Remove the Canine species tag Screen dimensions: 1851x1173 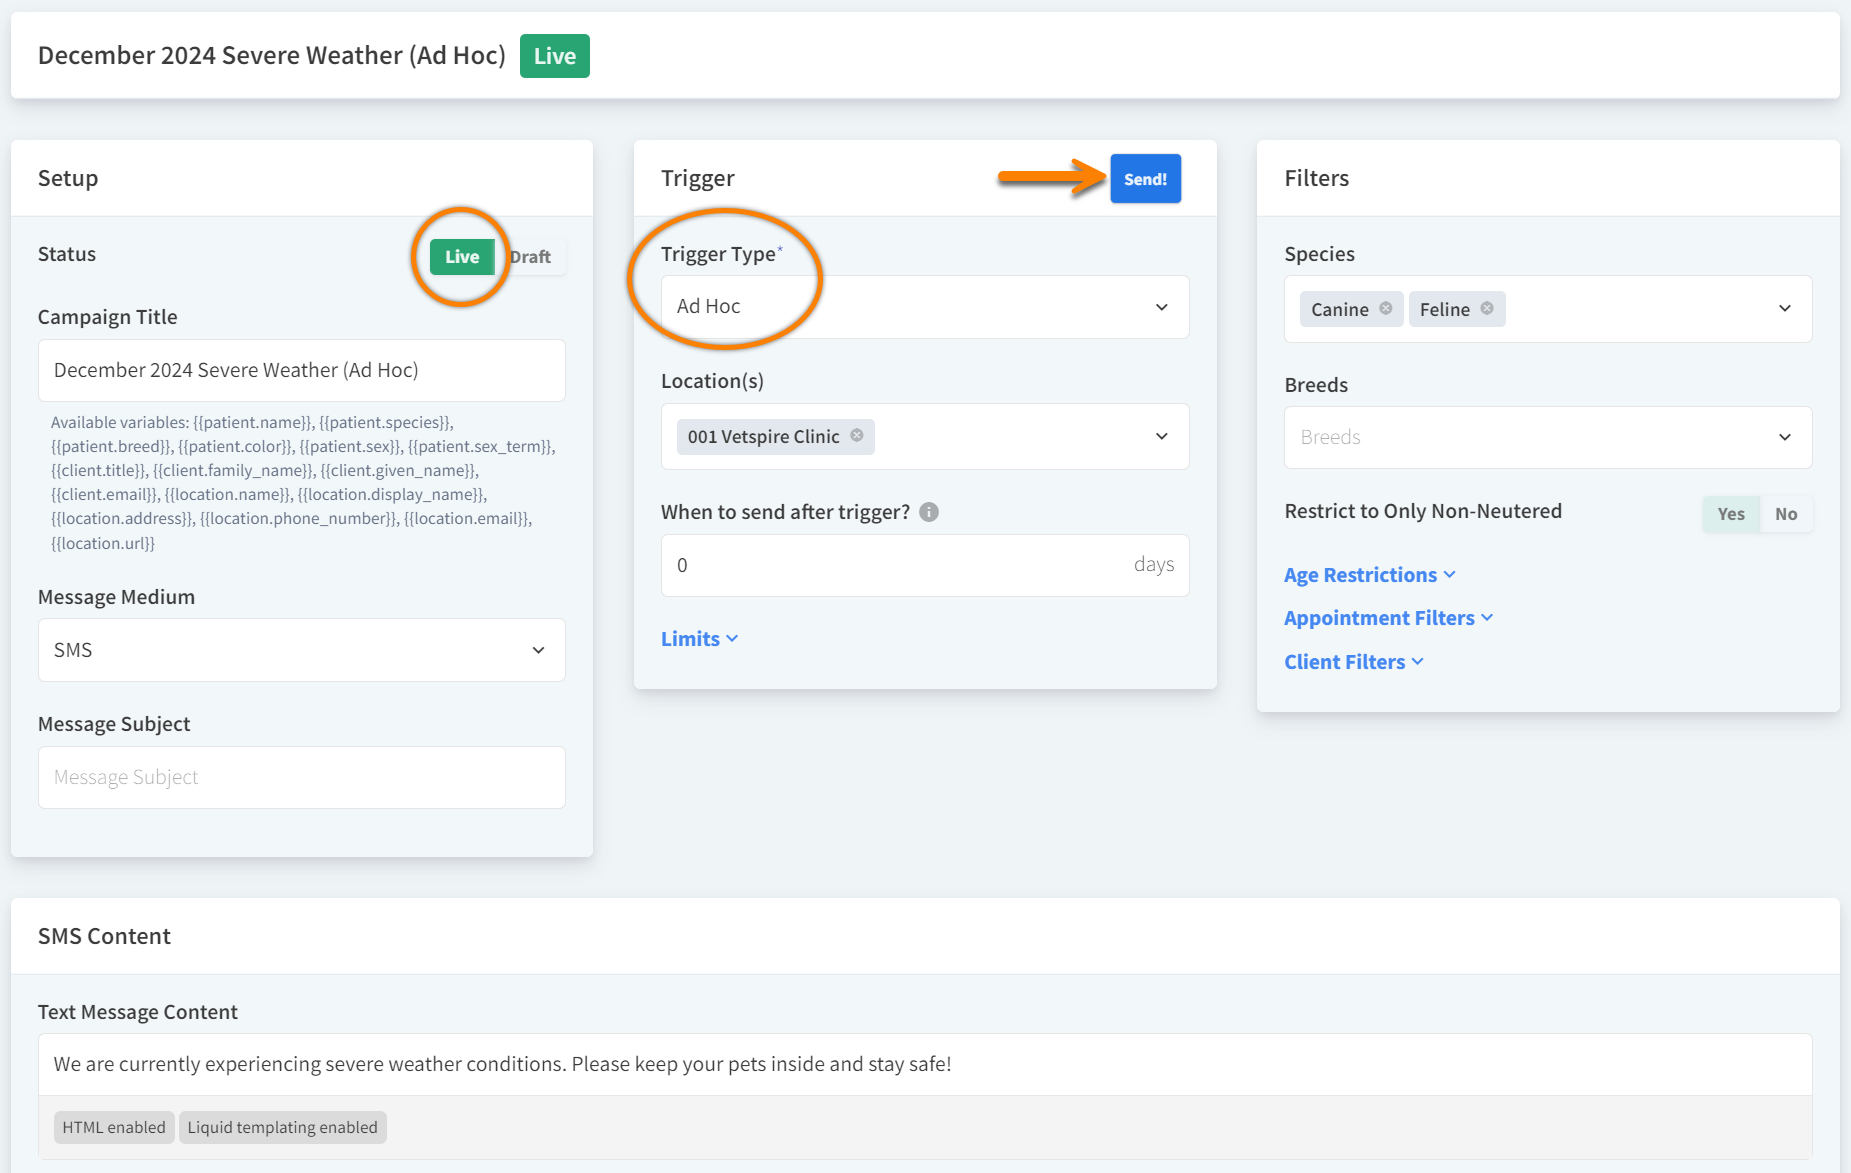[x=1385, y=309]
